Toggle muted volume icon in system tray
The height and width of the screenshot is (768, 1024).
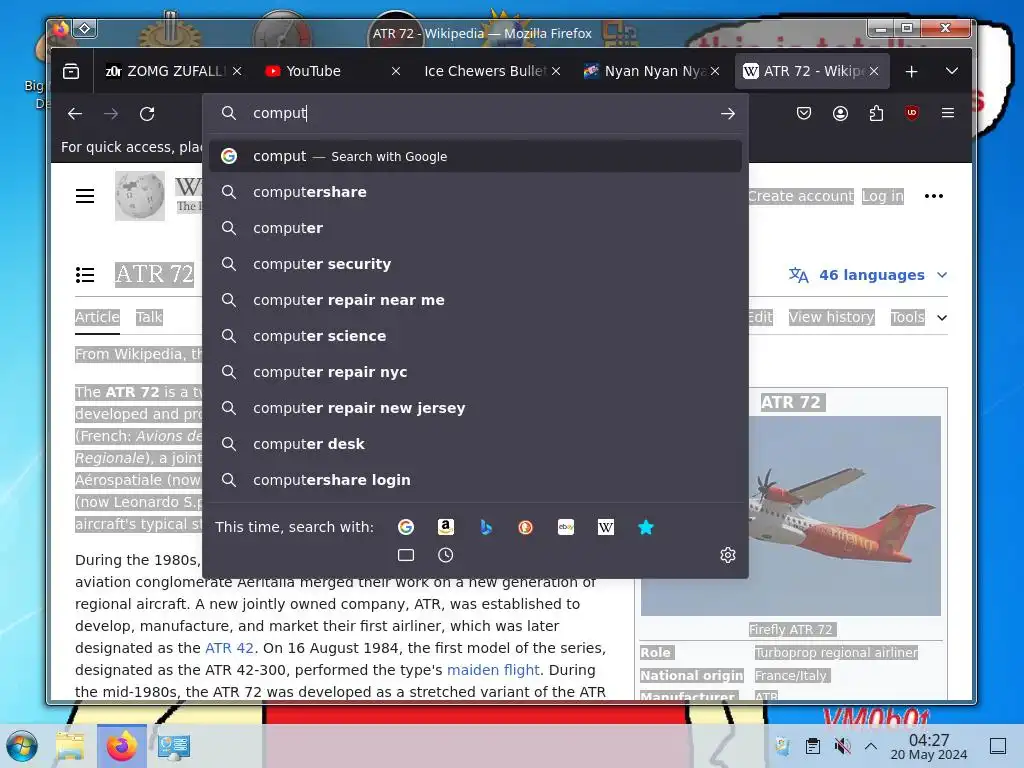(842, 746)
